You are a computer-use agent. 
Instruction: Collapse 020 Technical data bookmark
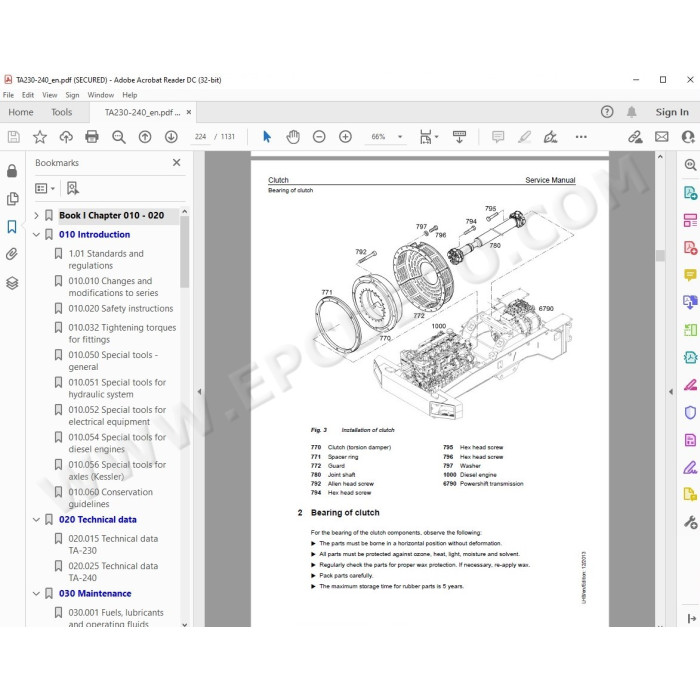[x=36, y=520]
